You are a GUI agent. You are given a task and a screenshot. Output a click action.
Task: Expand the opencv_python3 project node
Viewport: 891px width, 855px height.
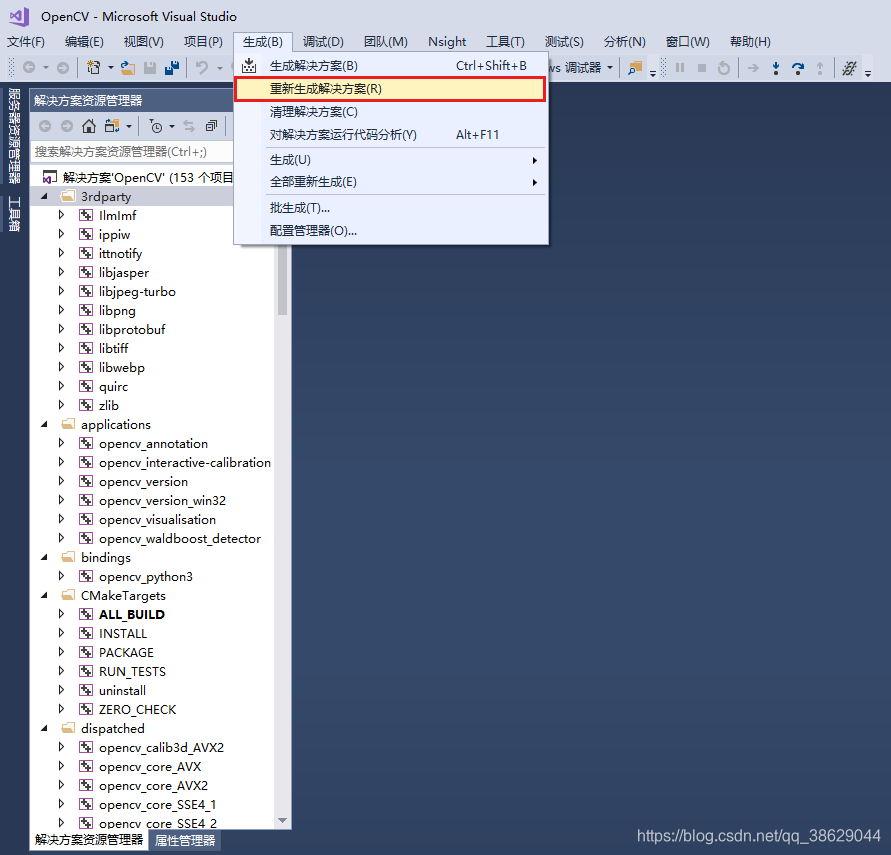click(61, 576)
